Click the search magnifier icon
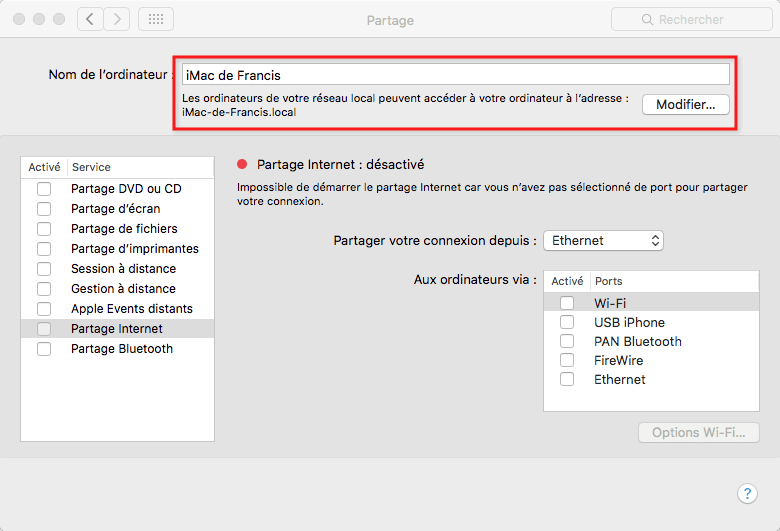The width and height of the screenshot is (780, 531). [x=647, y=19]
